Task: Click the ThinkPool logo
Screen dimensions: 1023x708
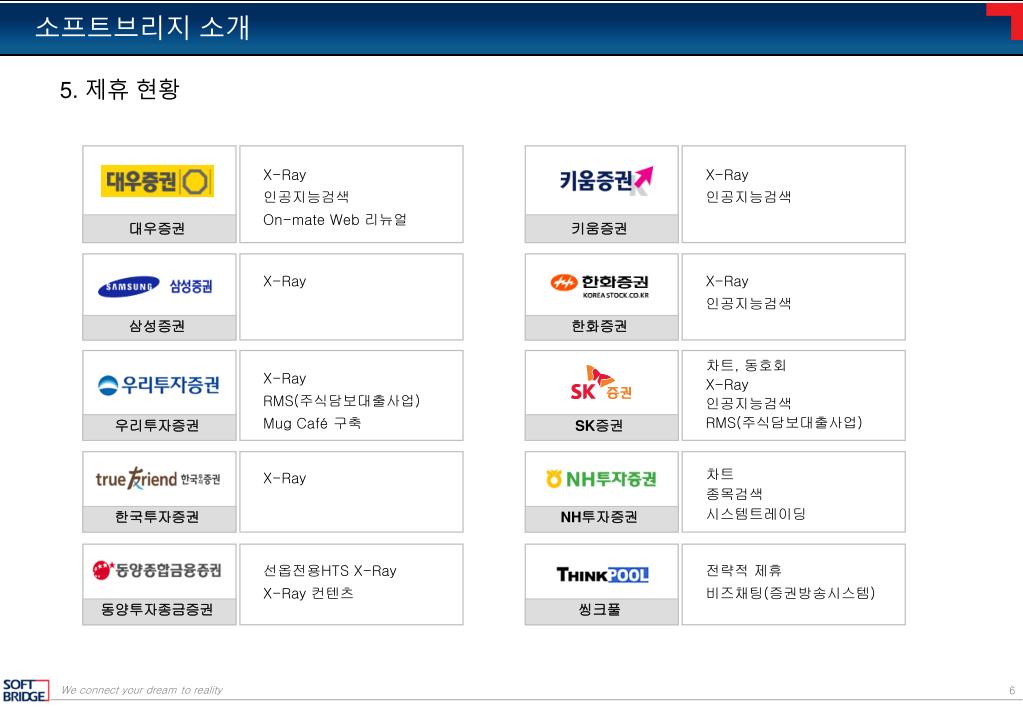Action: click(x=602, y=574)
